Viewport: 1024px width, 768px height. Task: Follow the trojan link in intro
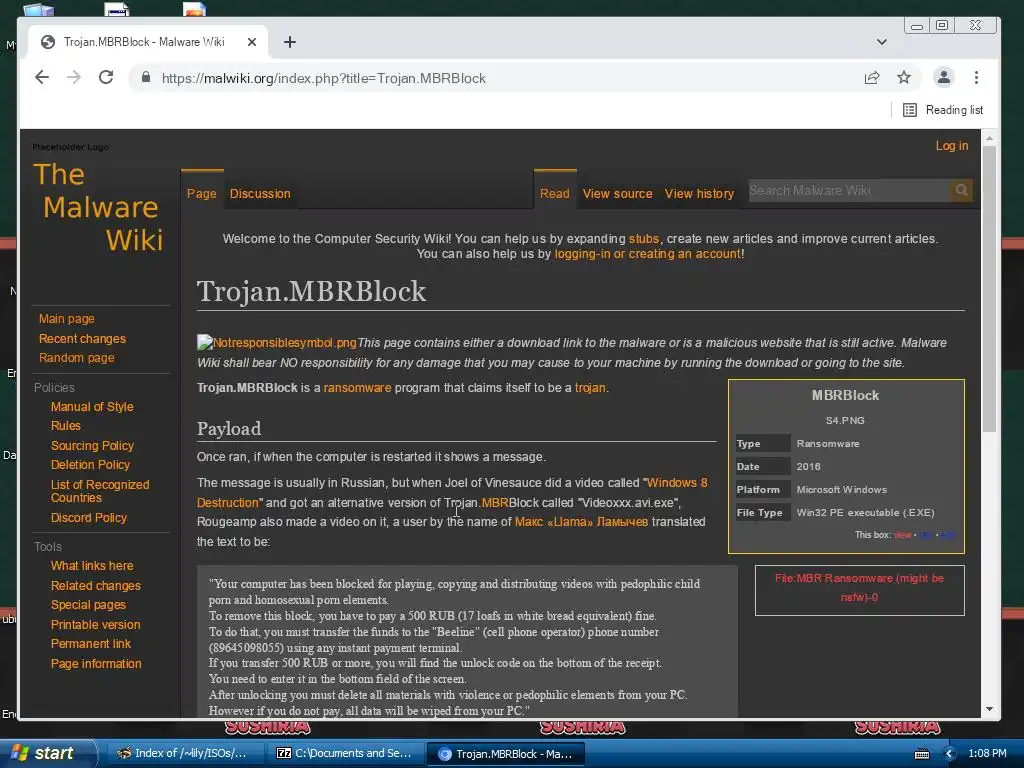tap(590, 388)
